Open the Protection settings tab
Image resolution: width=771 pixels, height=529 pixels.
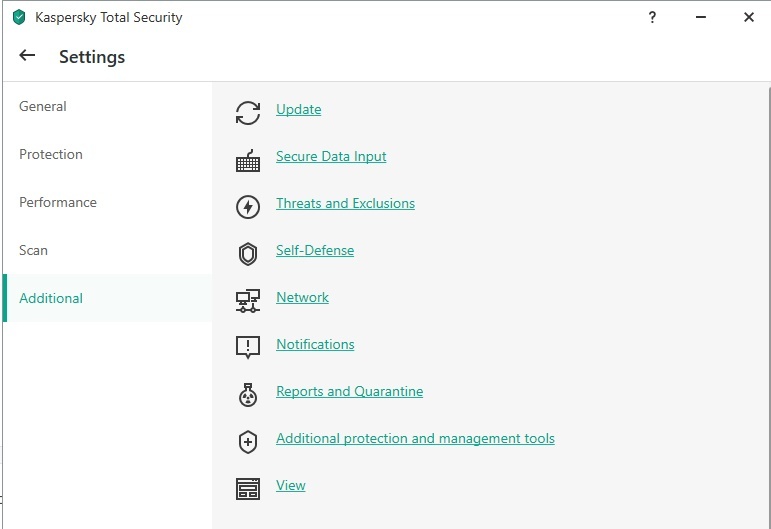tap(51, 154)
